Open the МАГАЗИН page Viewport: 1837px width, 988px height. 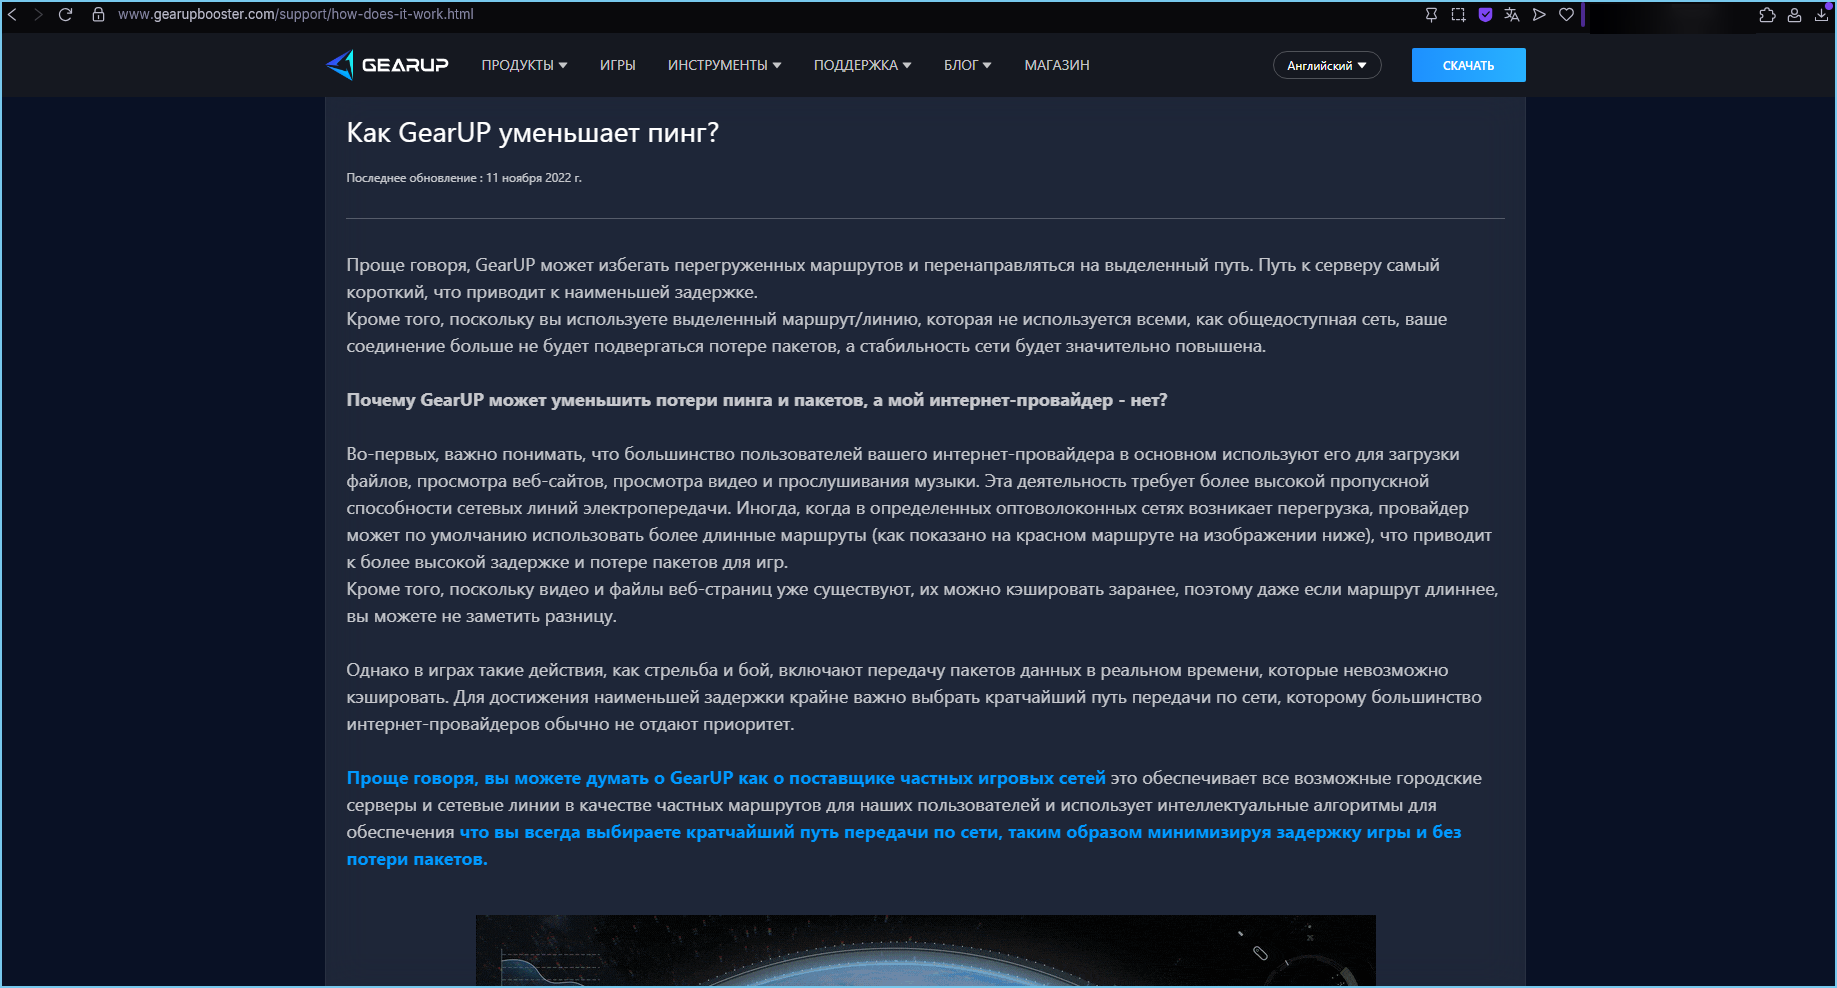point(1057,65)
